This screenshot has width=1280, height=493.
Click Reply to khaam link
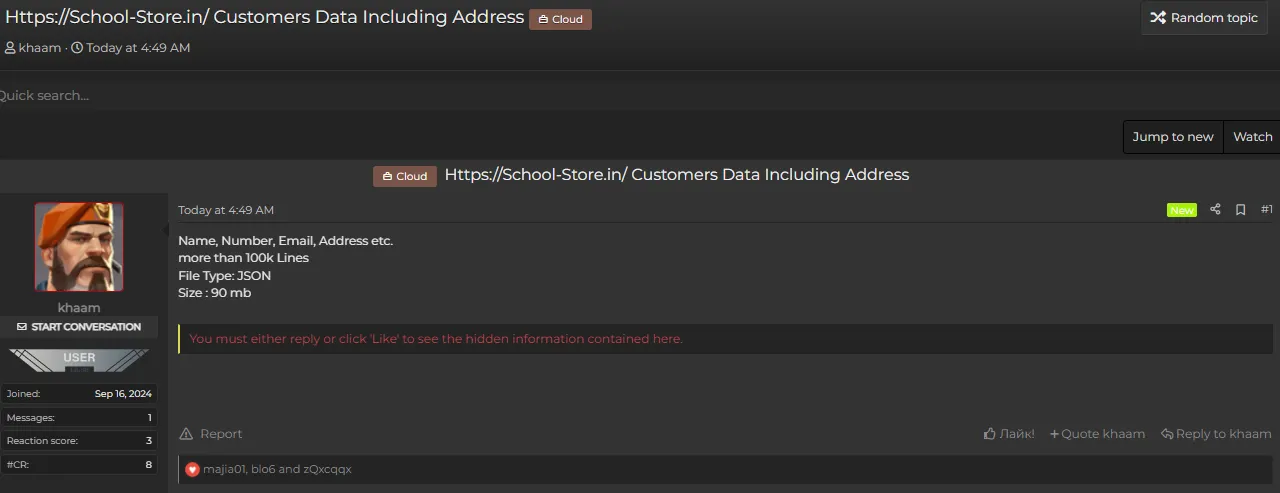(x=1216, y=434)
